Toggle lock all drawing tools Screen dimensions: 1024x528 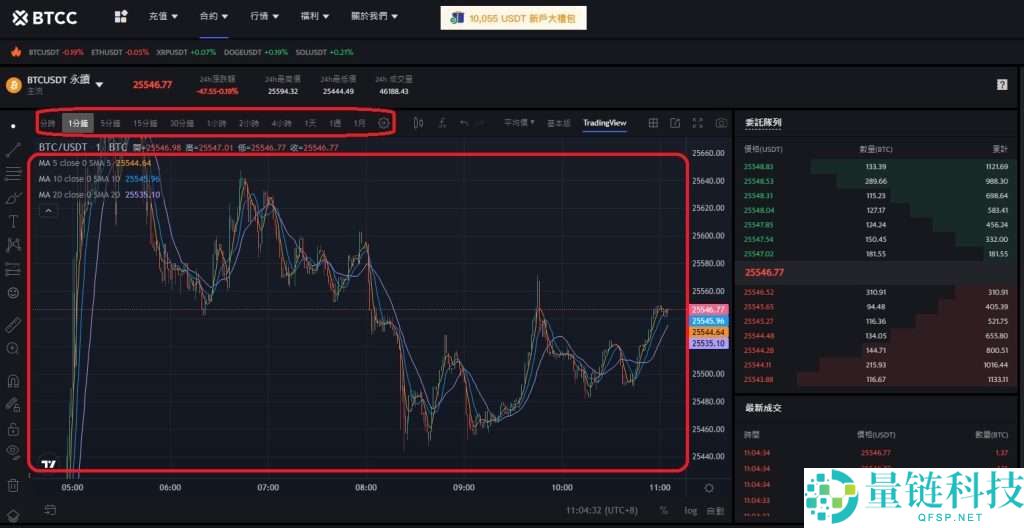pos(13,429)
